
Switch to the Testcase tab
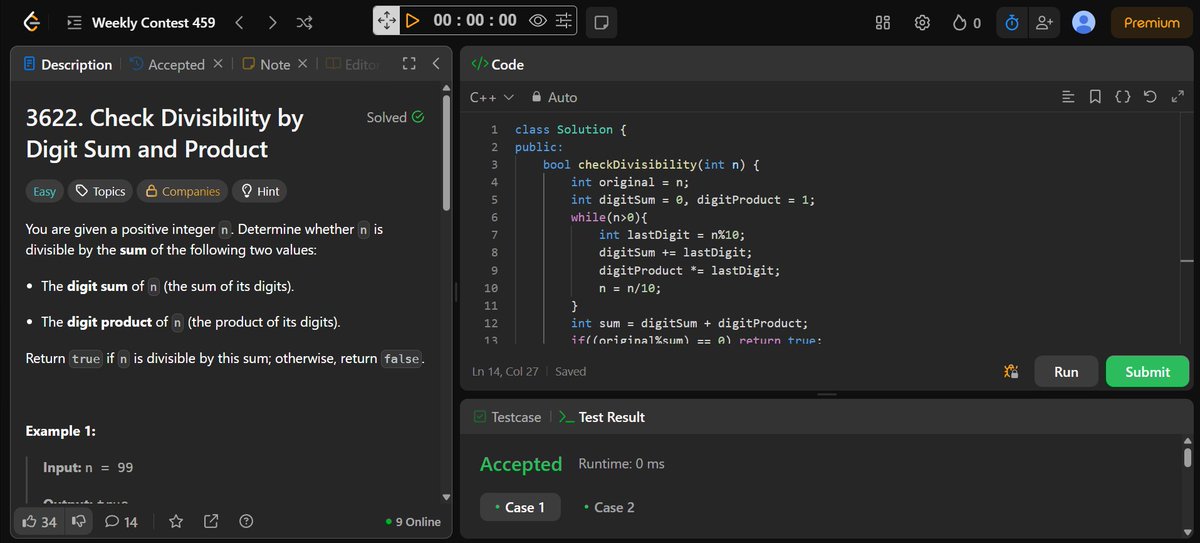click(x=508, y=417)
